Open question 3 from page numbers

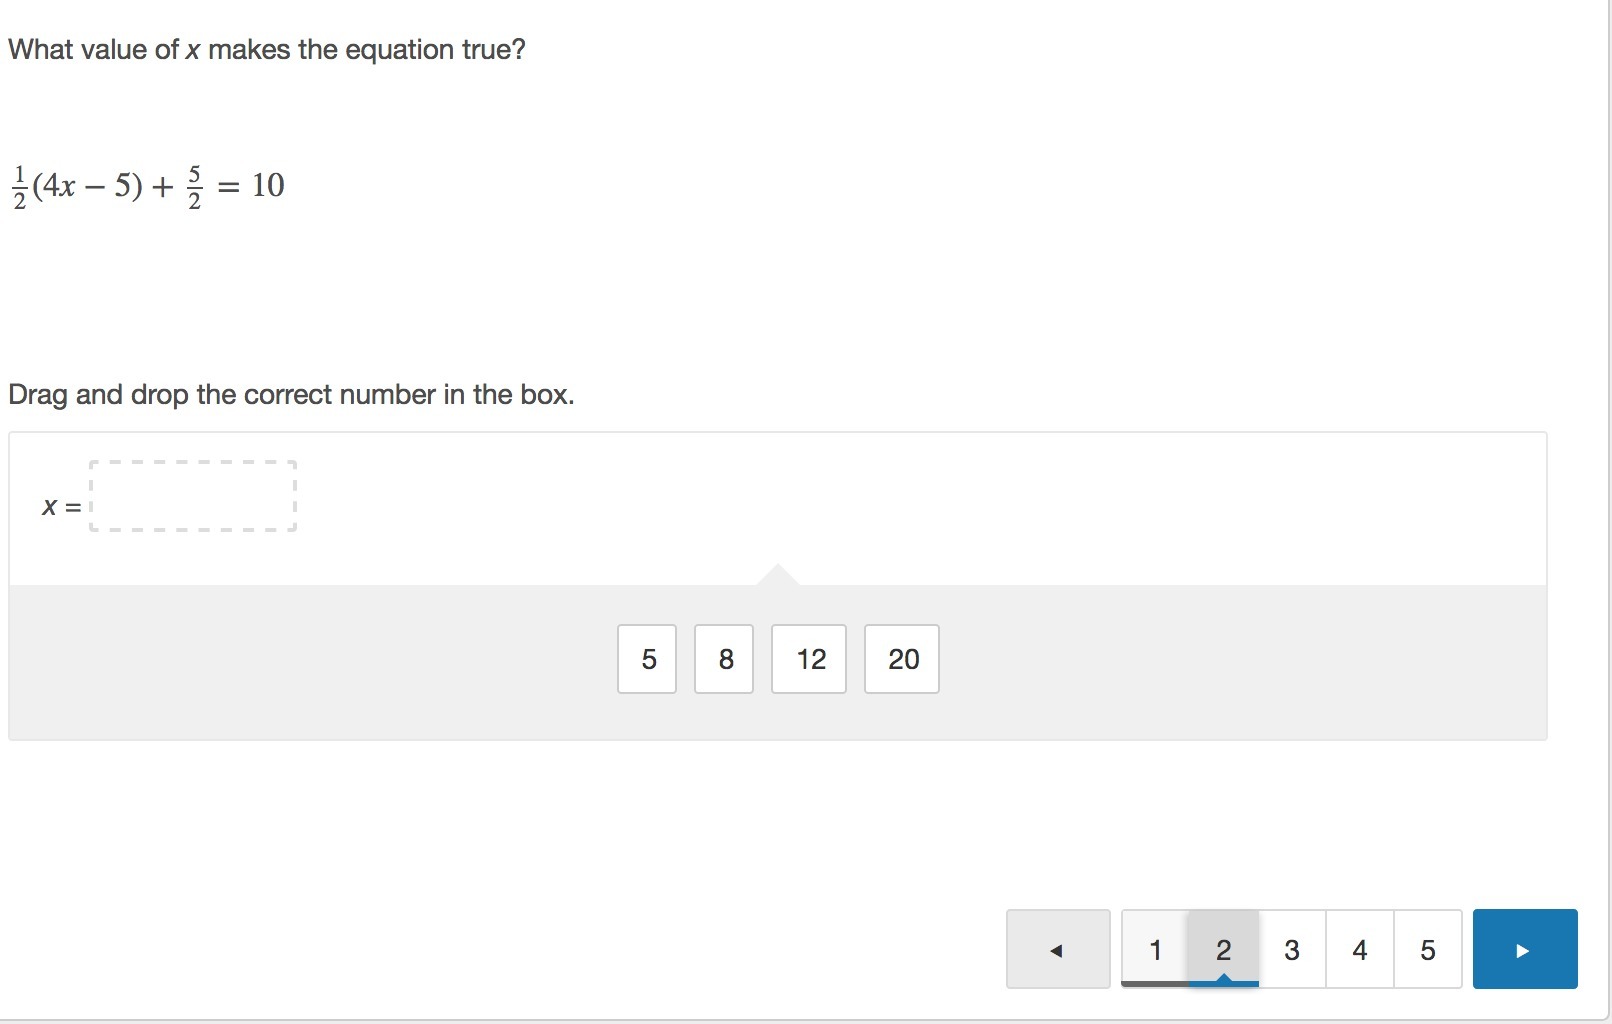(x=1291, y=949)
